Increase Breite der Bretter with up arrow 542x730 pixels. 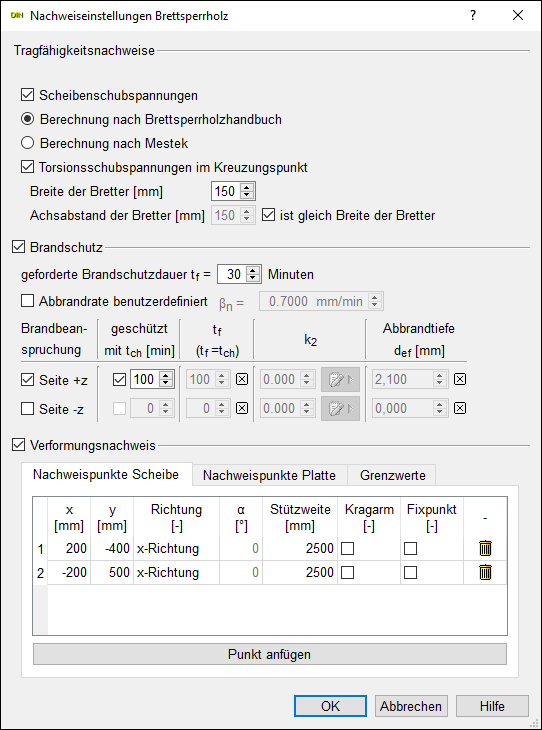(248, 187)
